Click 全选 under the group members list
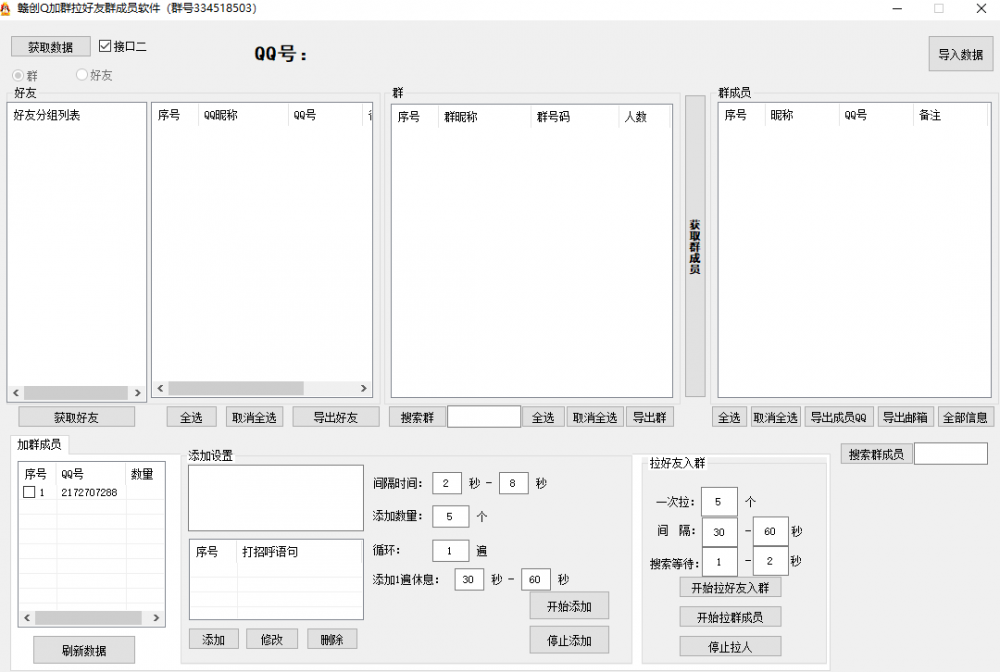 [x=729, y=417]
